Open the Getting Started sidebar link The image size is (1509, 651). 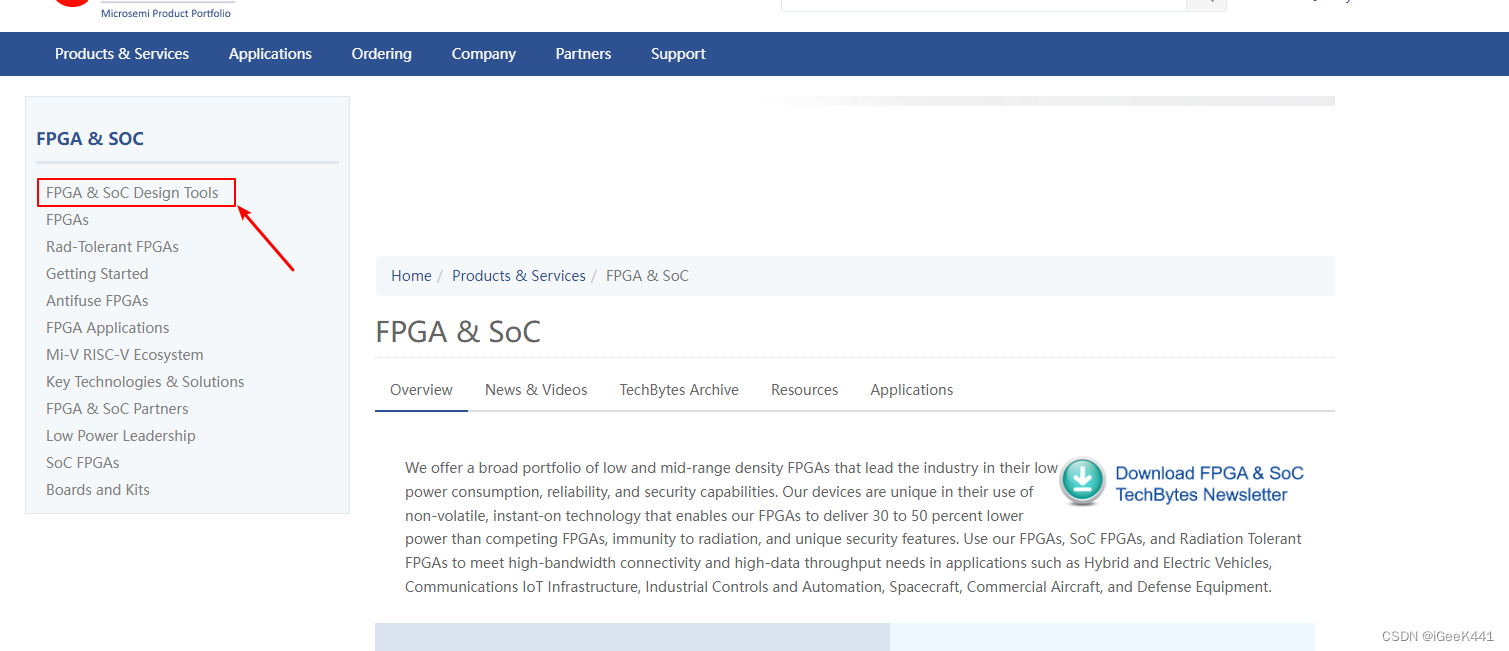pos(97,274)
